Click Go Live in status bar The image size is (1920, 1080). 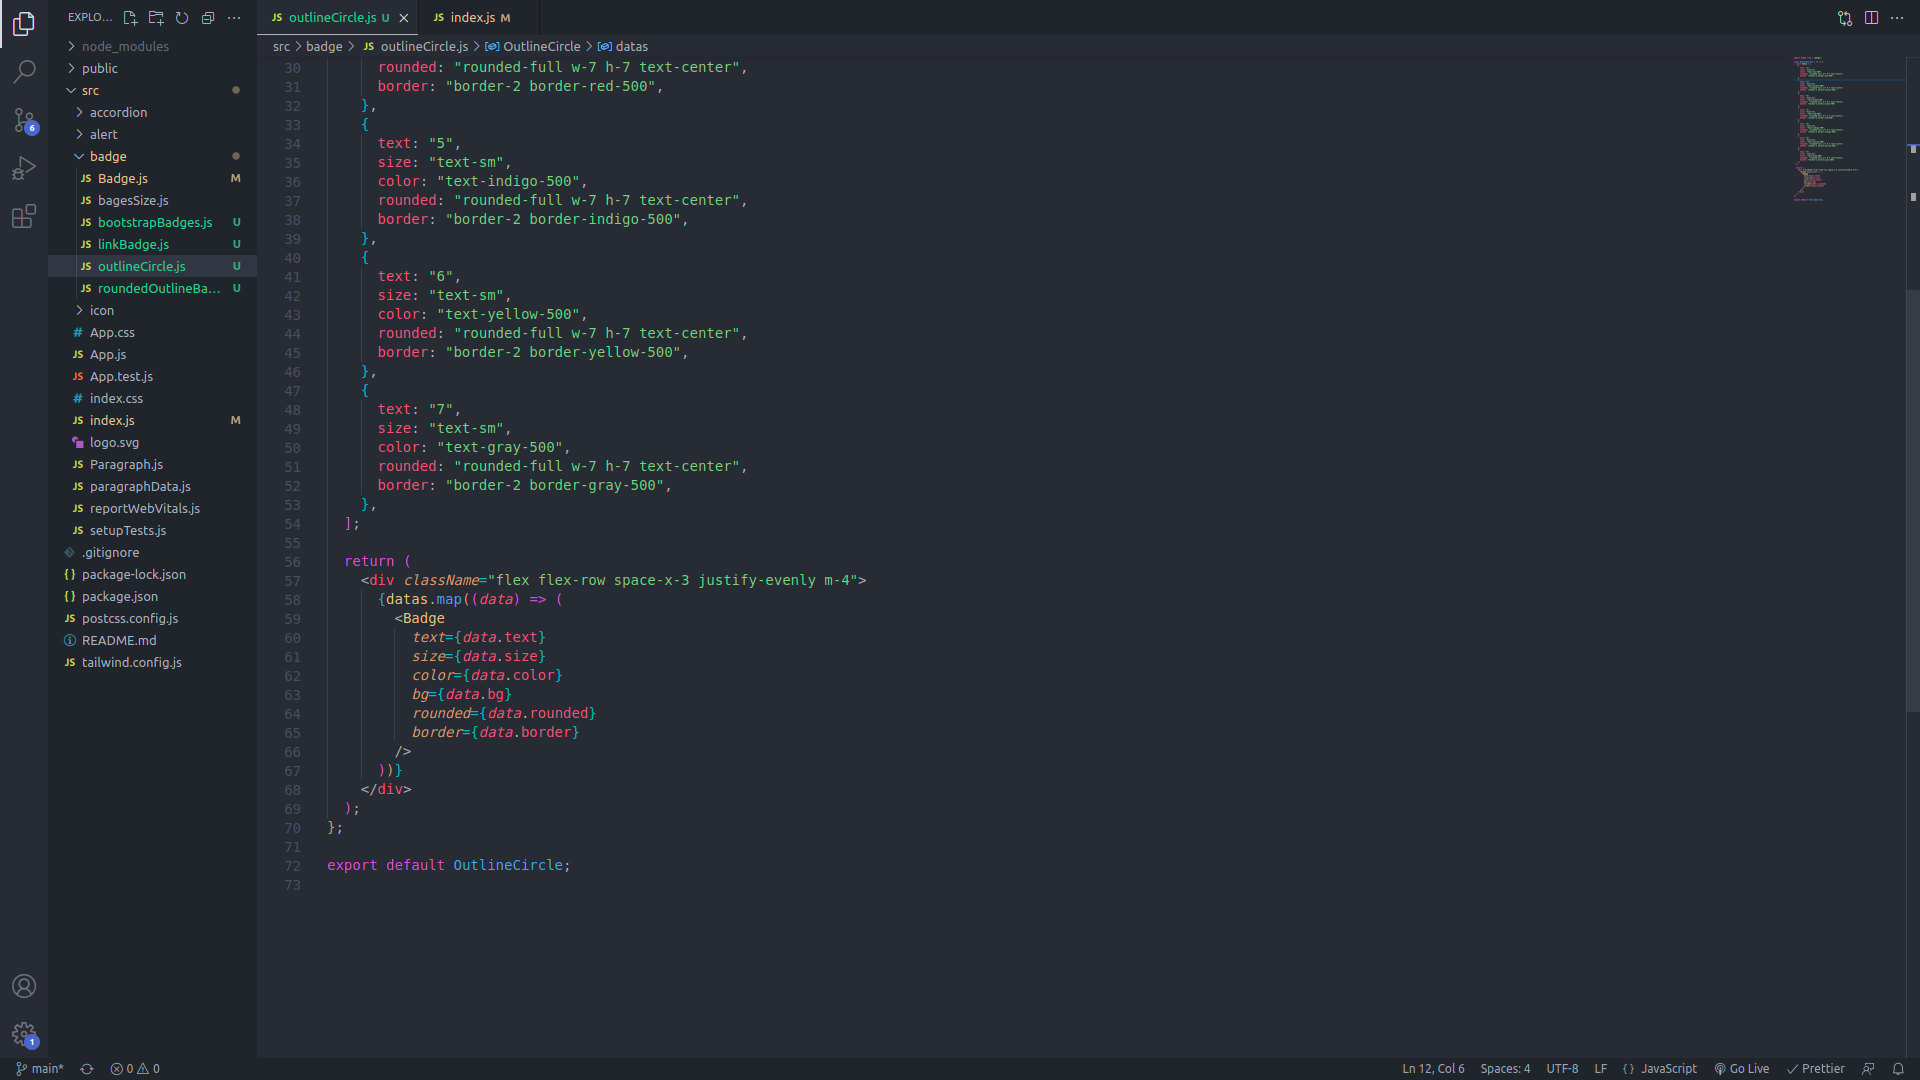pyautogui.click(x=1741, y=1068)
